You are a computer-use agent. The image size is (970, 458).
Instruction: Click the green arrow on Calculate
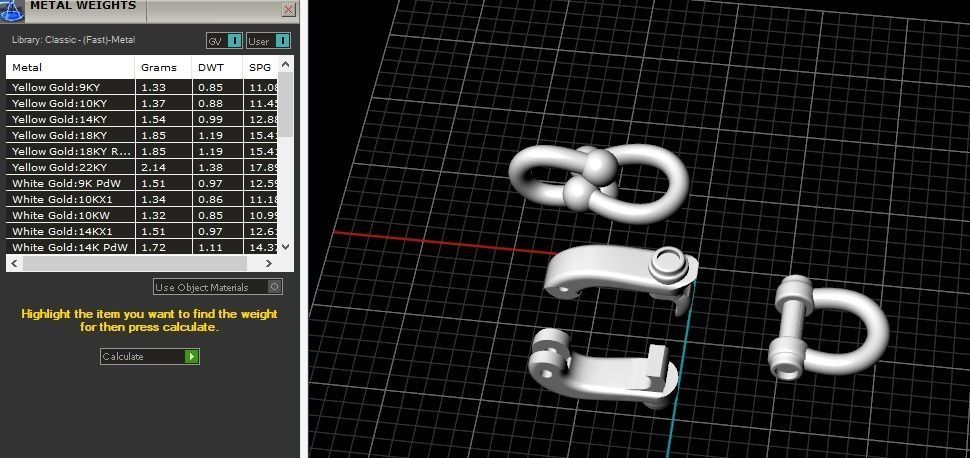pyautogui.click(x=192, y=356)
